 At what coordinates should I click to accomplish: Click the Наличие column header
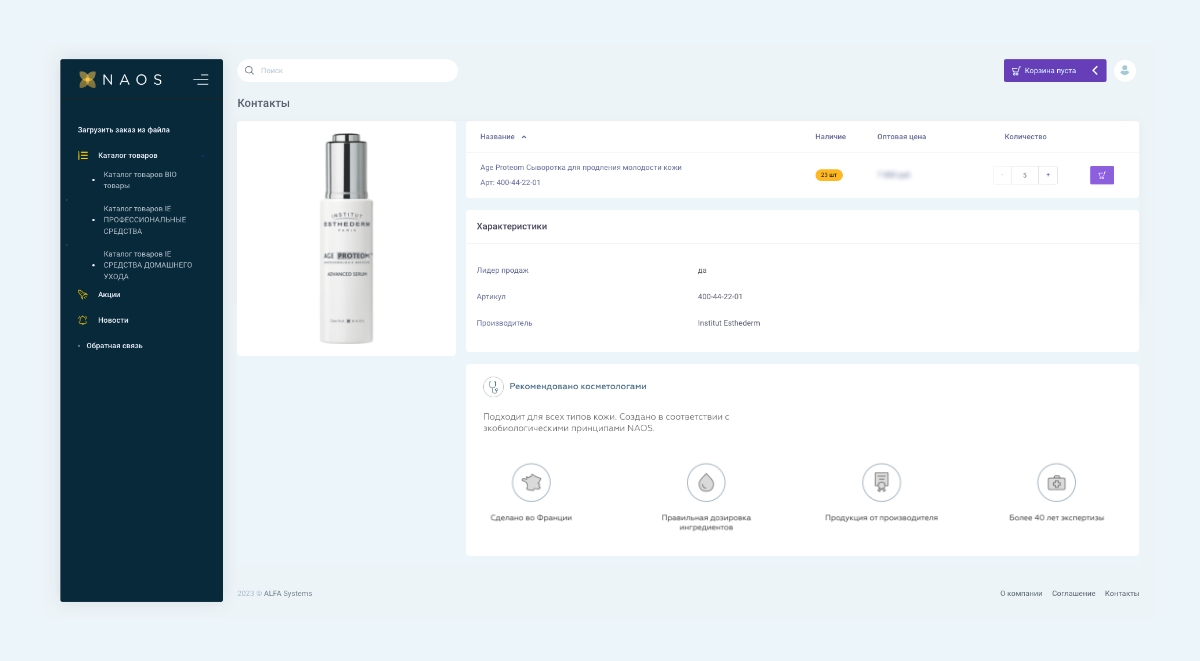click(x=830, y=137)
